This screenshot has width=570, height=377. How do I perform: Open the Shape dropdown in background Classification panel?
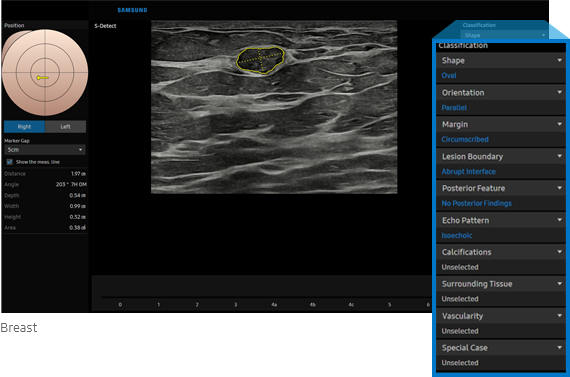pos(504,35)
